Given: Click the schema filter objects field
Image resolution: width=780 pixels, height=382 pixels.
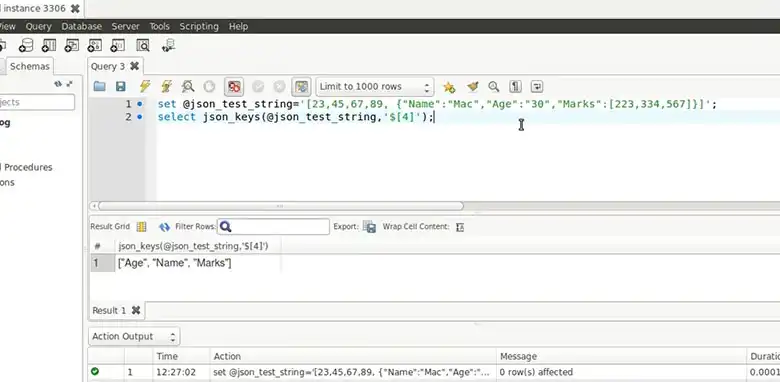Looking at the screenshot, I should click(x=37, y=102).
